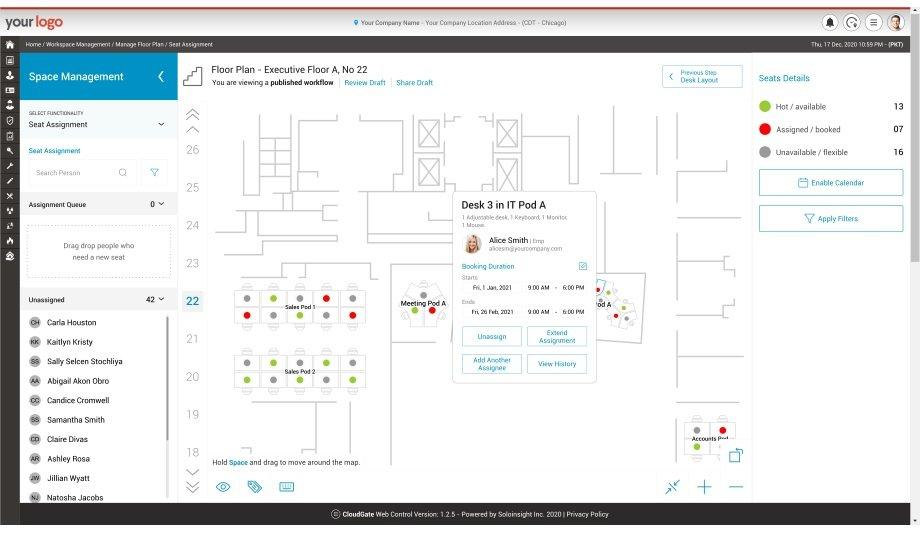Click the tags icon below map
The image size is (920, 533).
(255, 487)
